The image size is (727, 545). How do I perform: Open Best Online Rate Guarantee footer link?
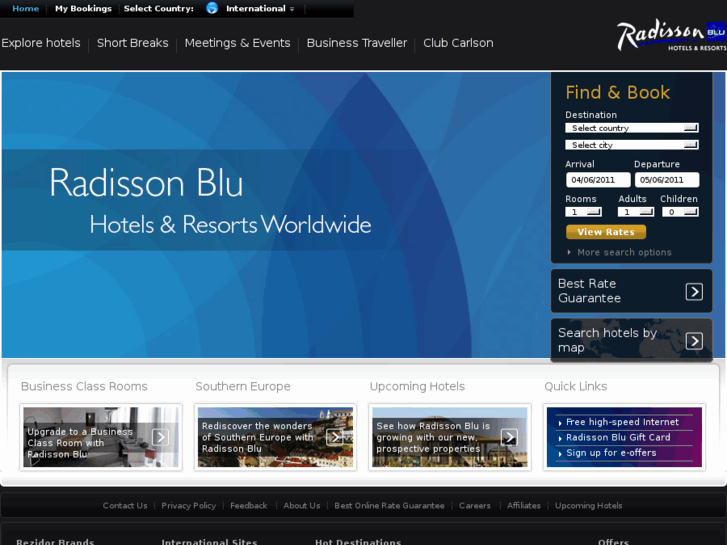click(389, 506)
